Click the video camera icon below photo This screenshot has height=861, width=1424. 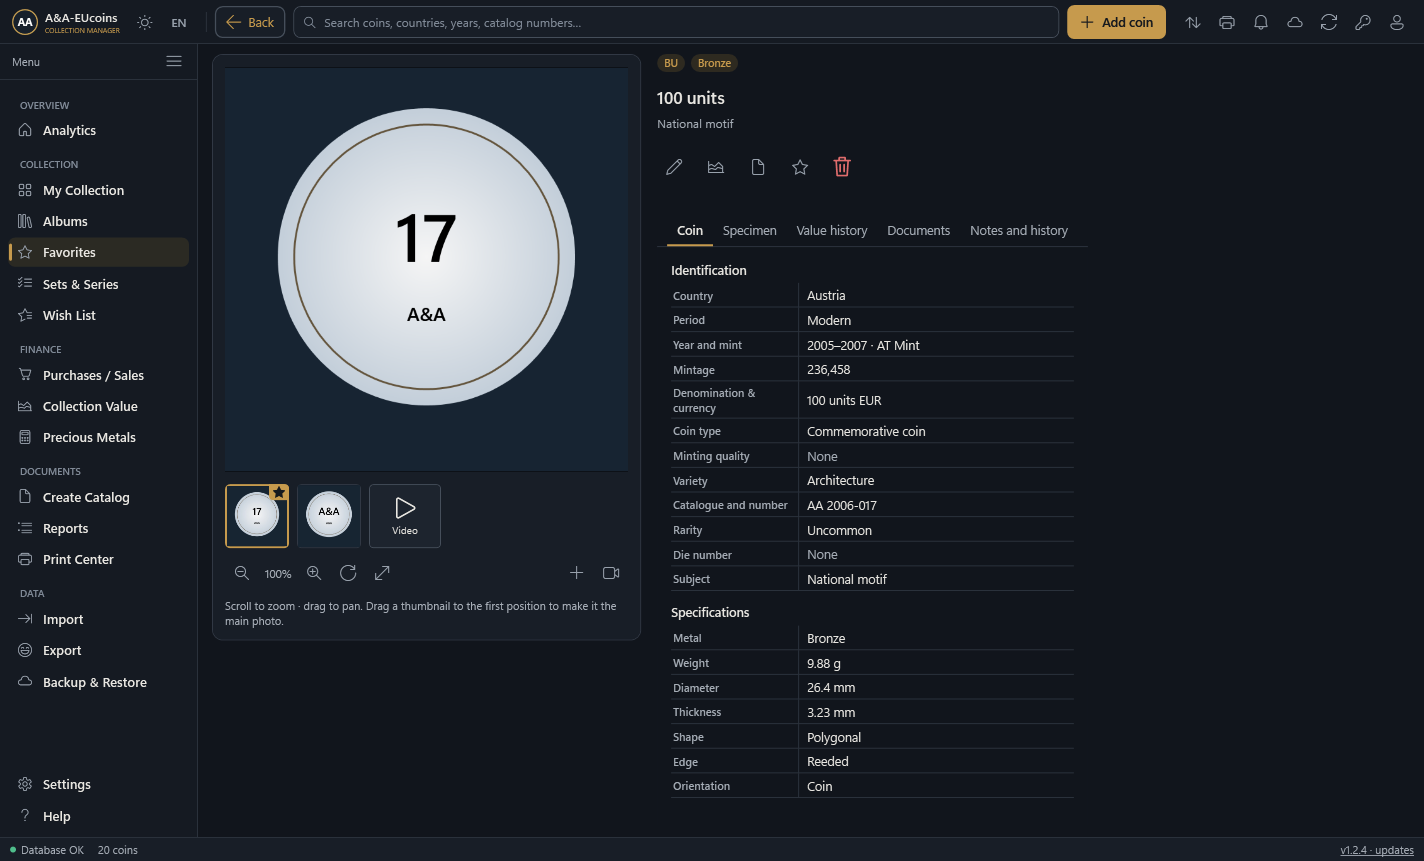(611, 573)
